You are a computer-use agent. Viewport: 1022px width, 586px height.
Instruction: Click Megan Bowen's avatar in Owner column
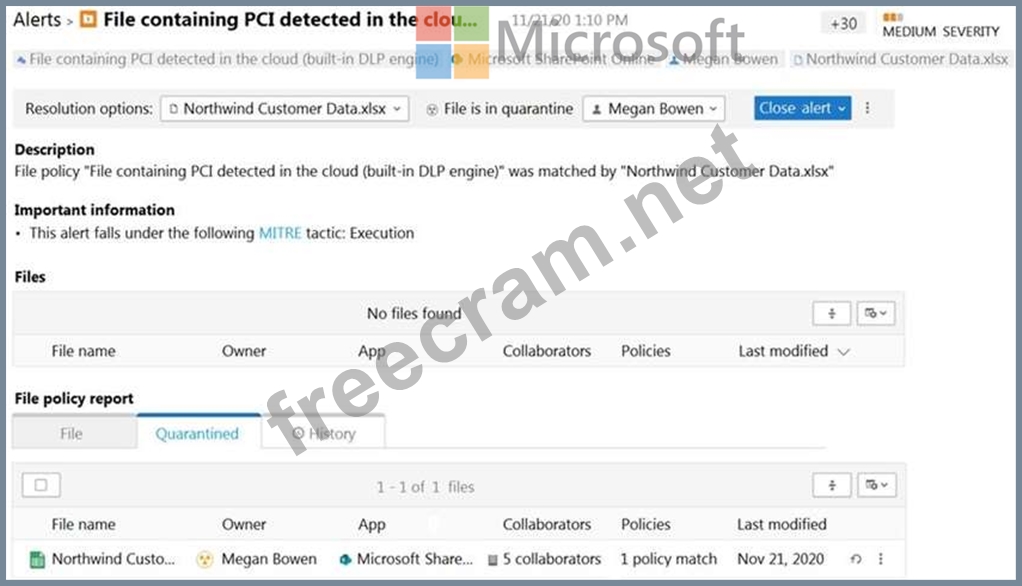[205, 559]
